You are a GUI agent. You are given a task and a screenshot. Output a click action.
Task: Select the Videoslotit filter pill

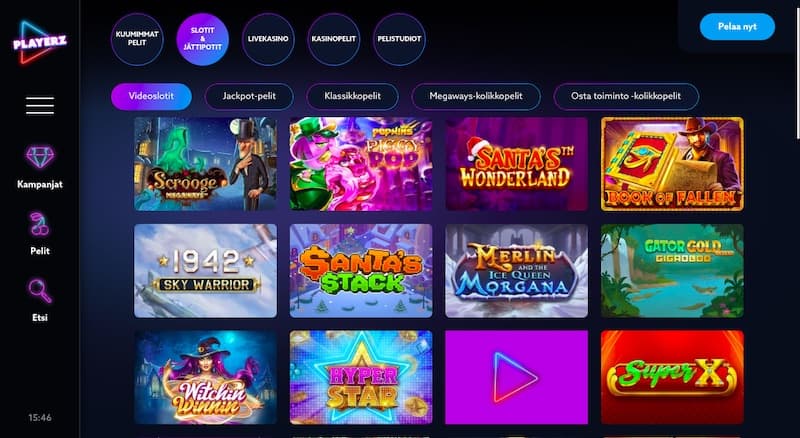[152, 96]
